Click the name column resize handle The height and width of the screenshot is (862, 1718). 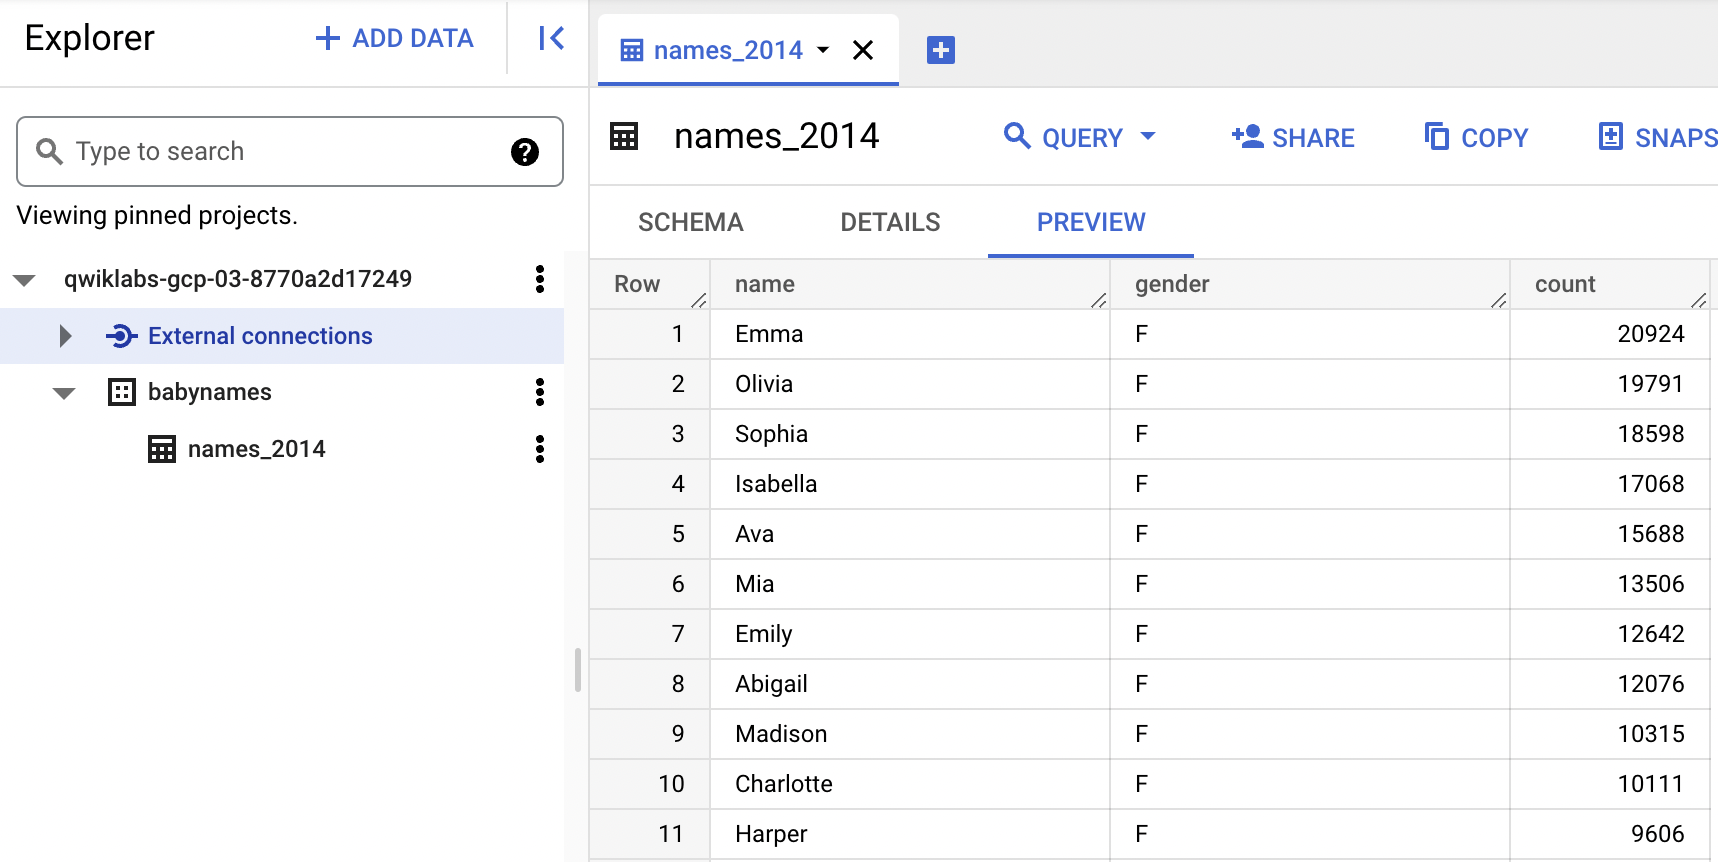click(1099, 300)
